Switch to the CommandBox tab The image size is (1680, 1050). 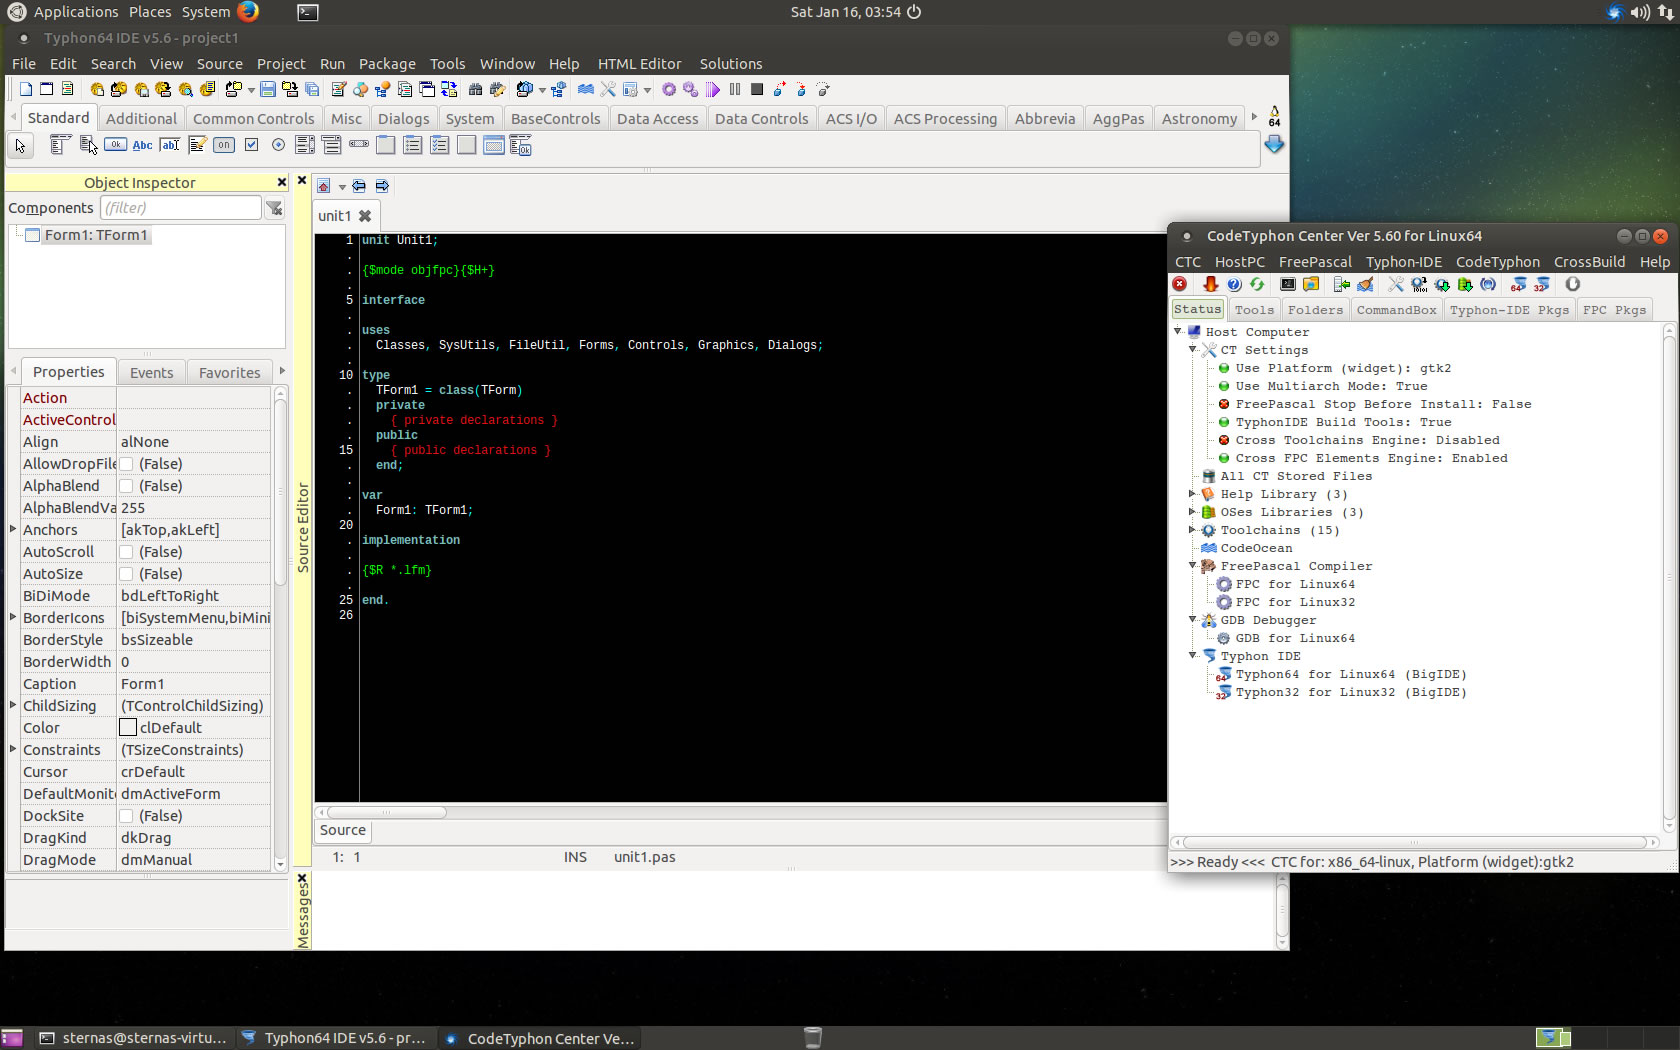pos(1396,310)
